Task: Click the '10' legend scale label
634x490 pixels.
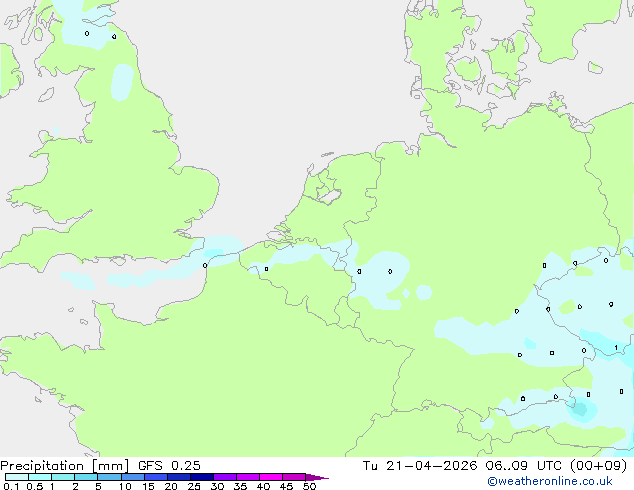Action: click(125, 486)
